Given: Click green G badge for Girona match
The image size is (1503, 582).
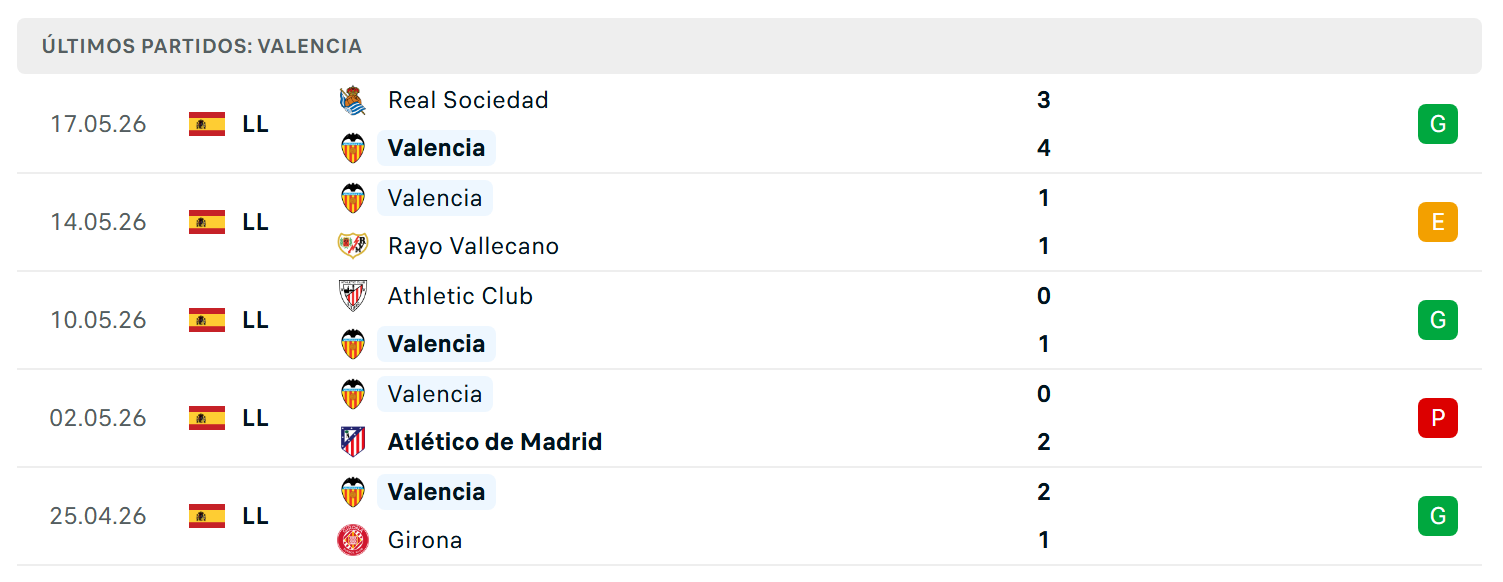Looking at the screenshot, I should click(x=1438, y=516).
